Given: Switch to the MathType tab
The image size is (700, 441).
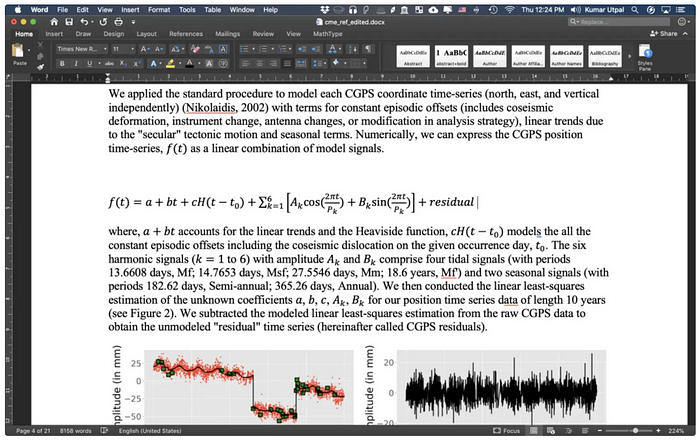Looking at the screenshot, I should pyautogui.click(x=328, y=34).
